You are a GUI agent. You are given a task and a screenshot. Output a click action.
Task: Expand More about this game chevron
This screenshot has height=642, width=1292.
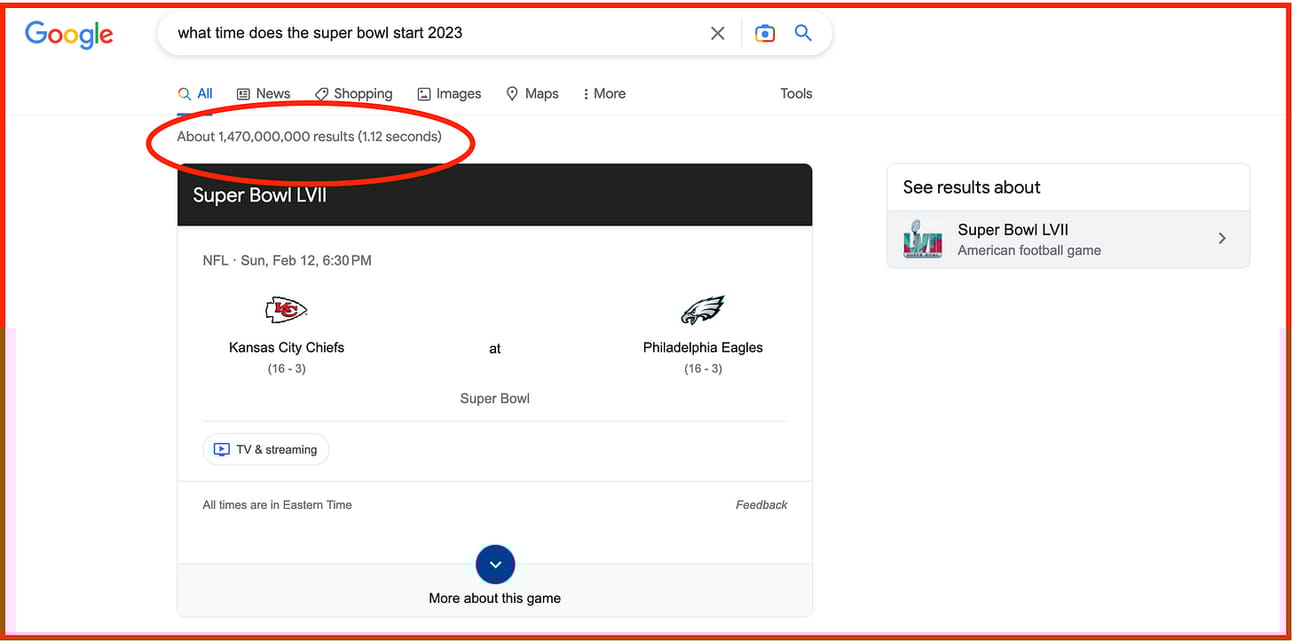coord(495,565)
